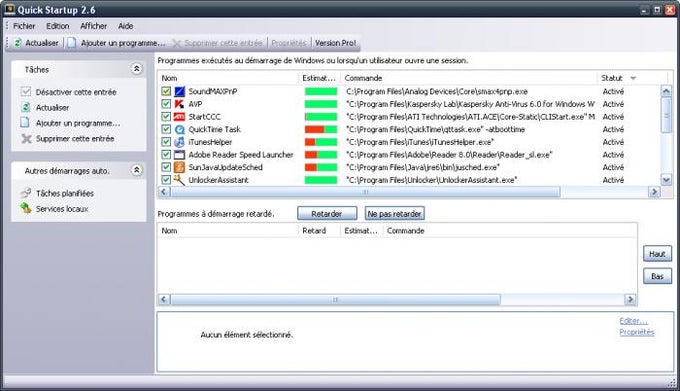
Task: Uncheck the SoundMAXPnP startup entry
Action: click(x=166, y=91)
